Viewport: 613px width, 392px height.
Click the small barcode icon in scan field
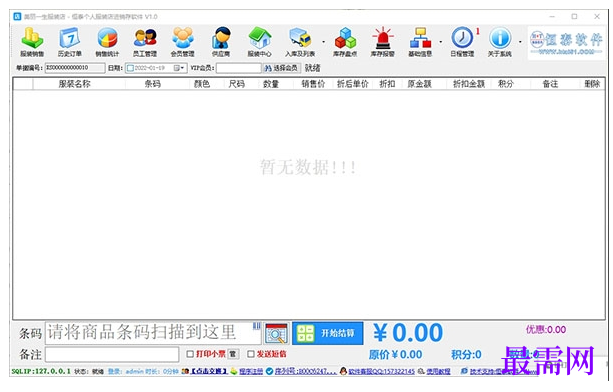256,326
